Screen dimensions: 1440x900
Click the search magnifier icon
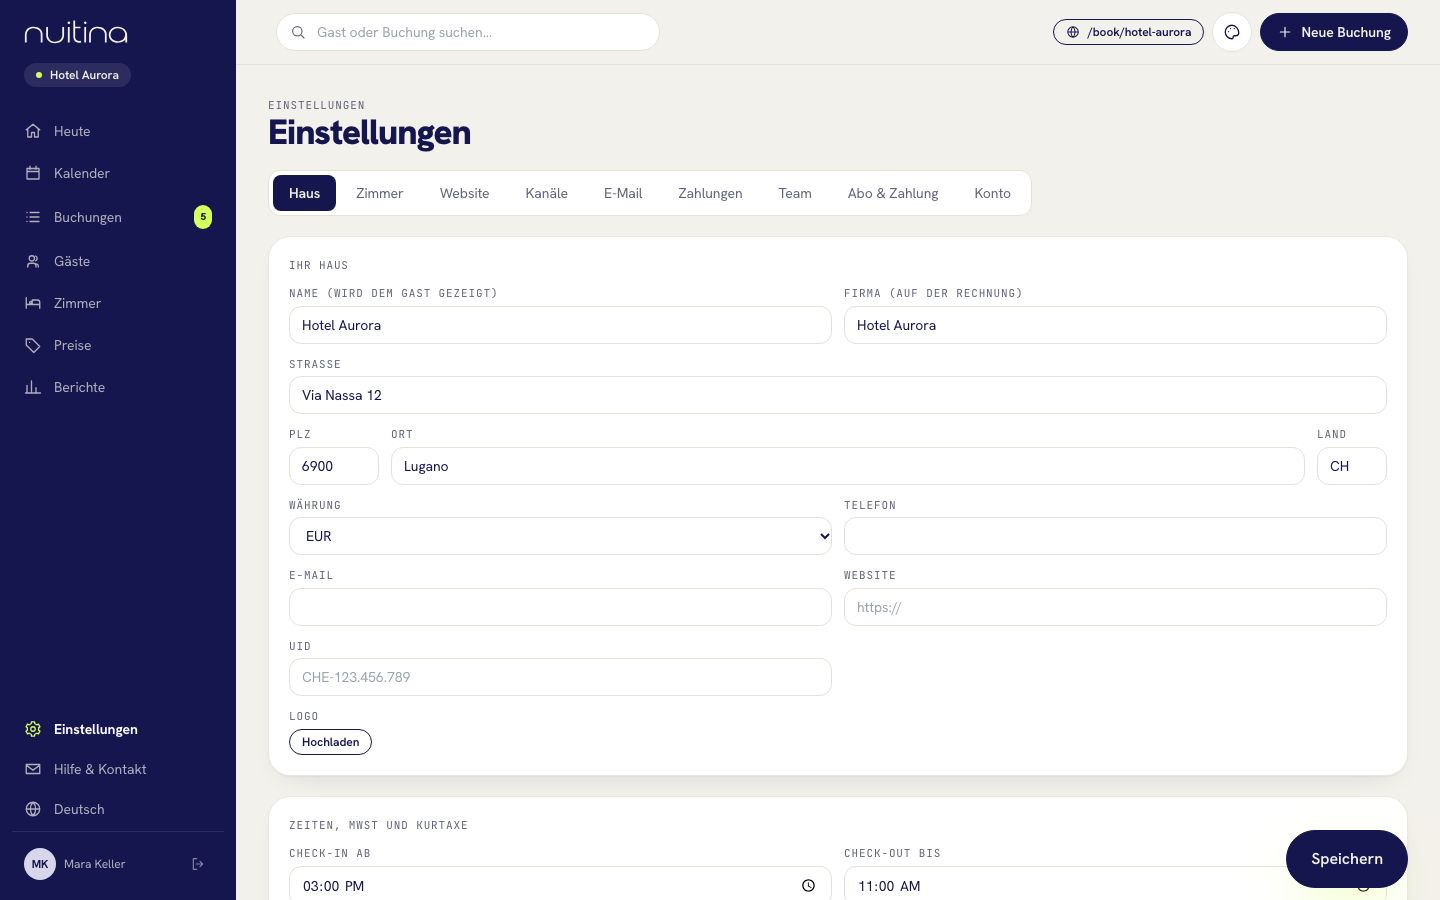[x=298, y=32]
